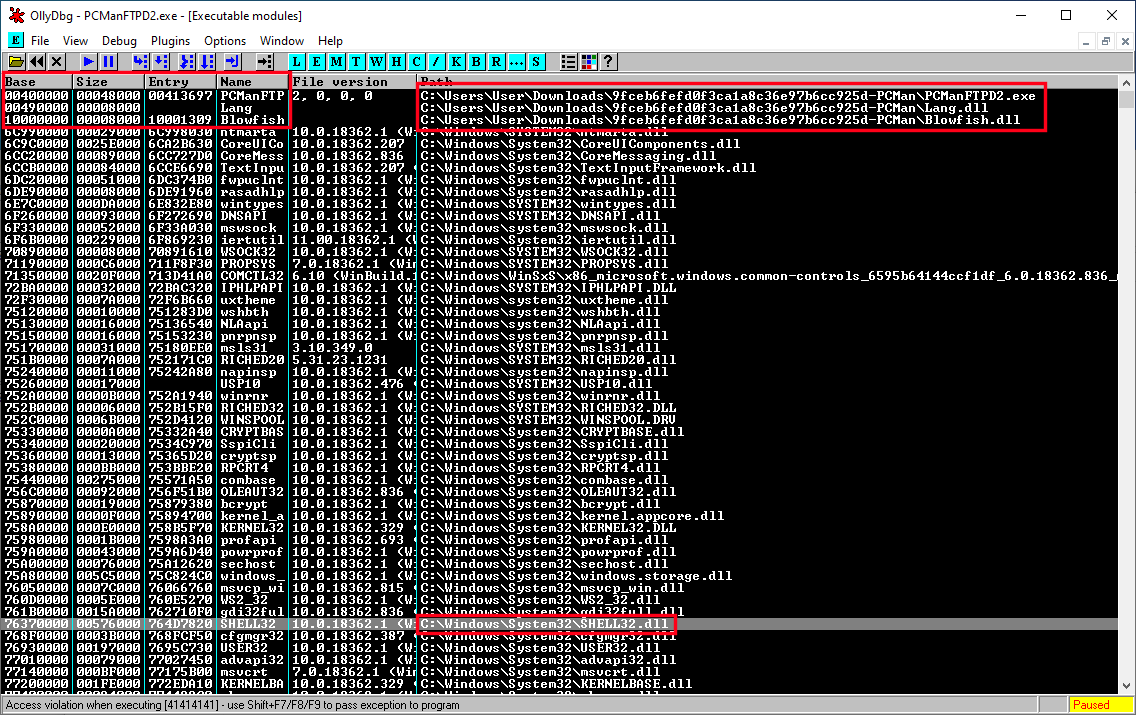
Task: Select the USER32 module name cell
Action: tap(244, 648)
